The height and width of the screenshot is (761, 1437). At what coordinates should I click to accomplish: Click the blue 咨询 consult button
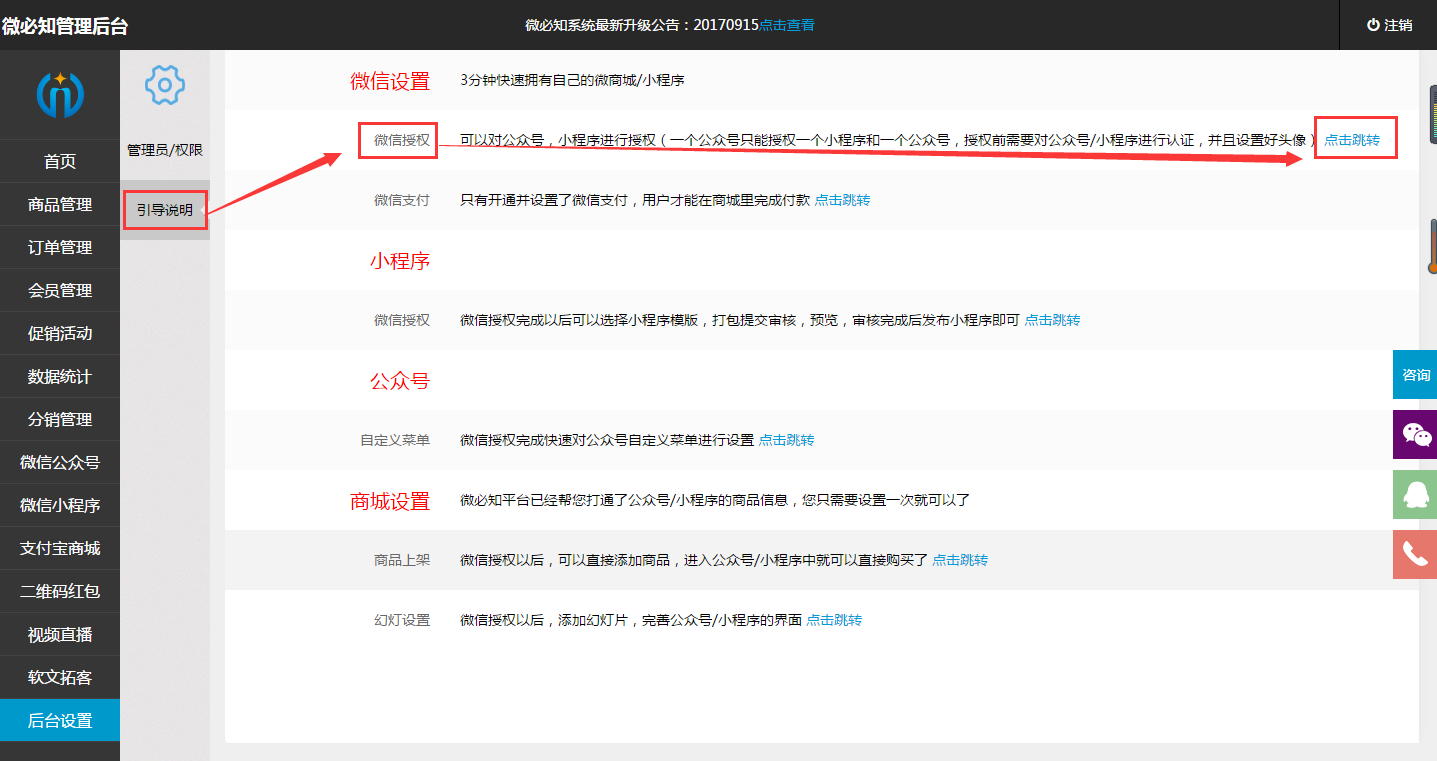tap(1415, 375)
